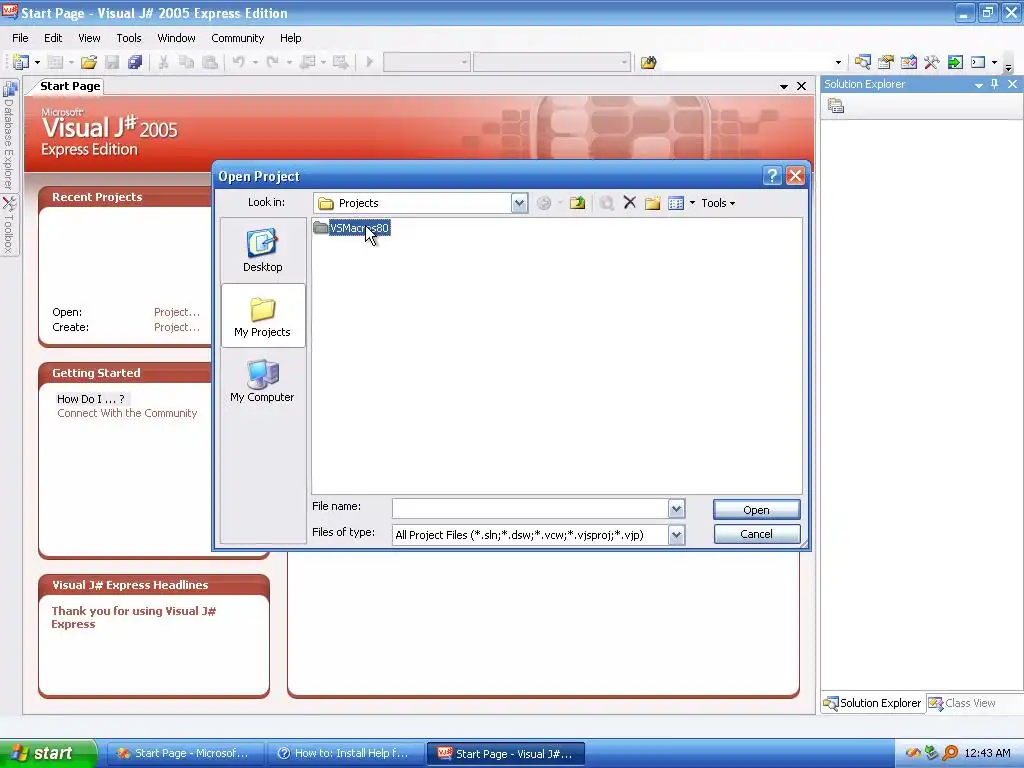Open the File menu
This screenshot has width=1024, height=768.
20,38
